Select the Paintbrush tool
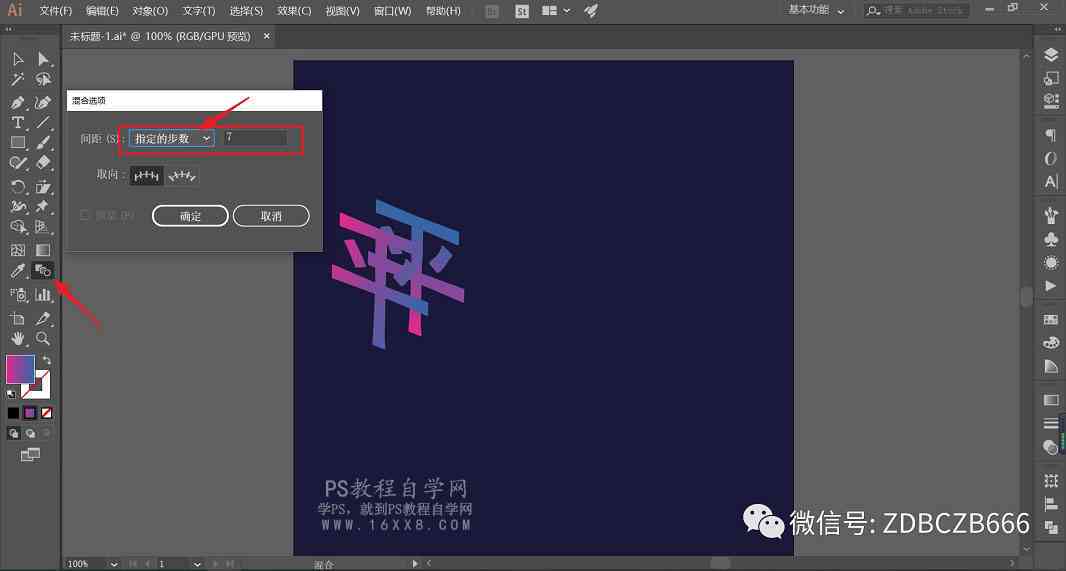The height and width of the screenshot is (571, 1066). point(43,143)
